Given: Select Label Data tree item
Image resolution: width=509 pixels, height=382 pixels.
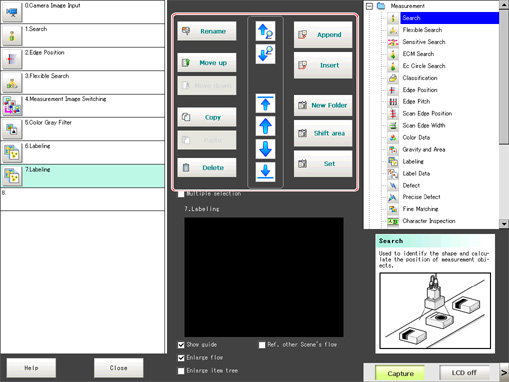Looking at the screenshot, I should point(416,174).
